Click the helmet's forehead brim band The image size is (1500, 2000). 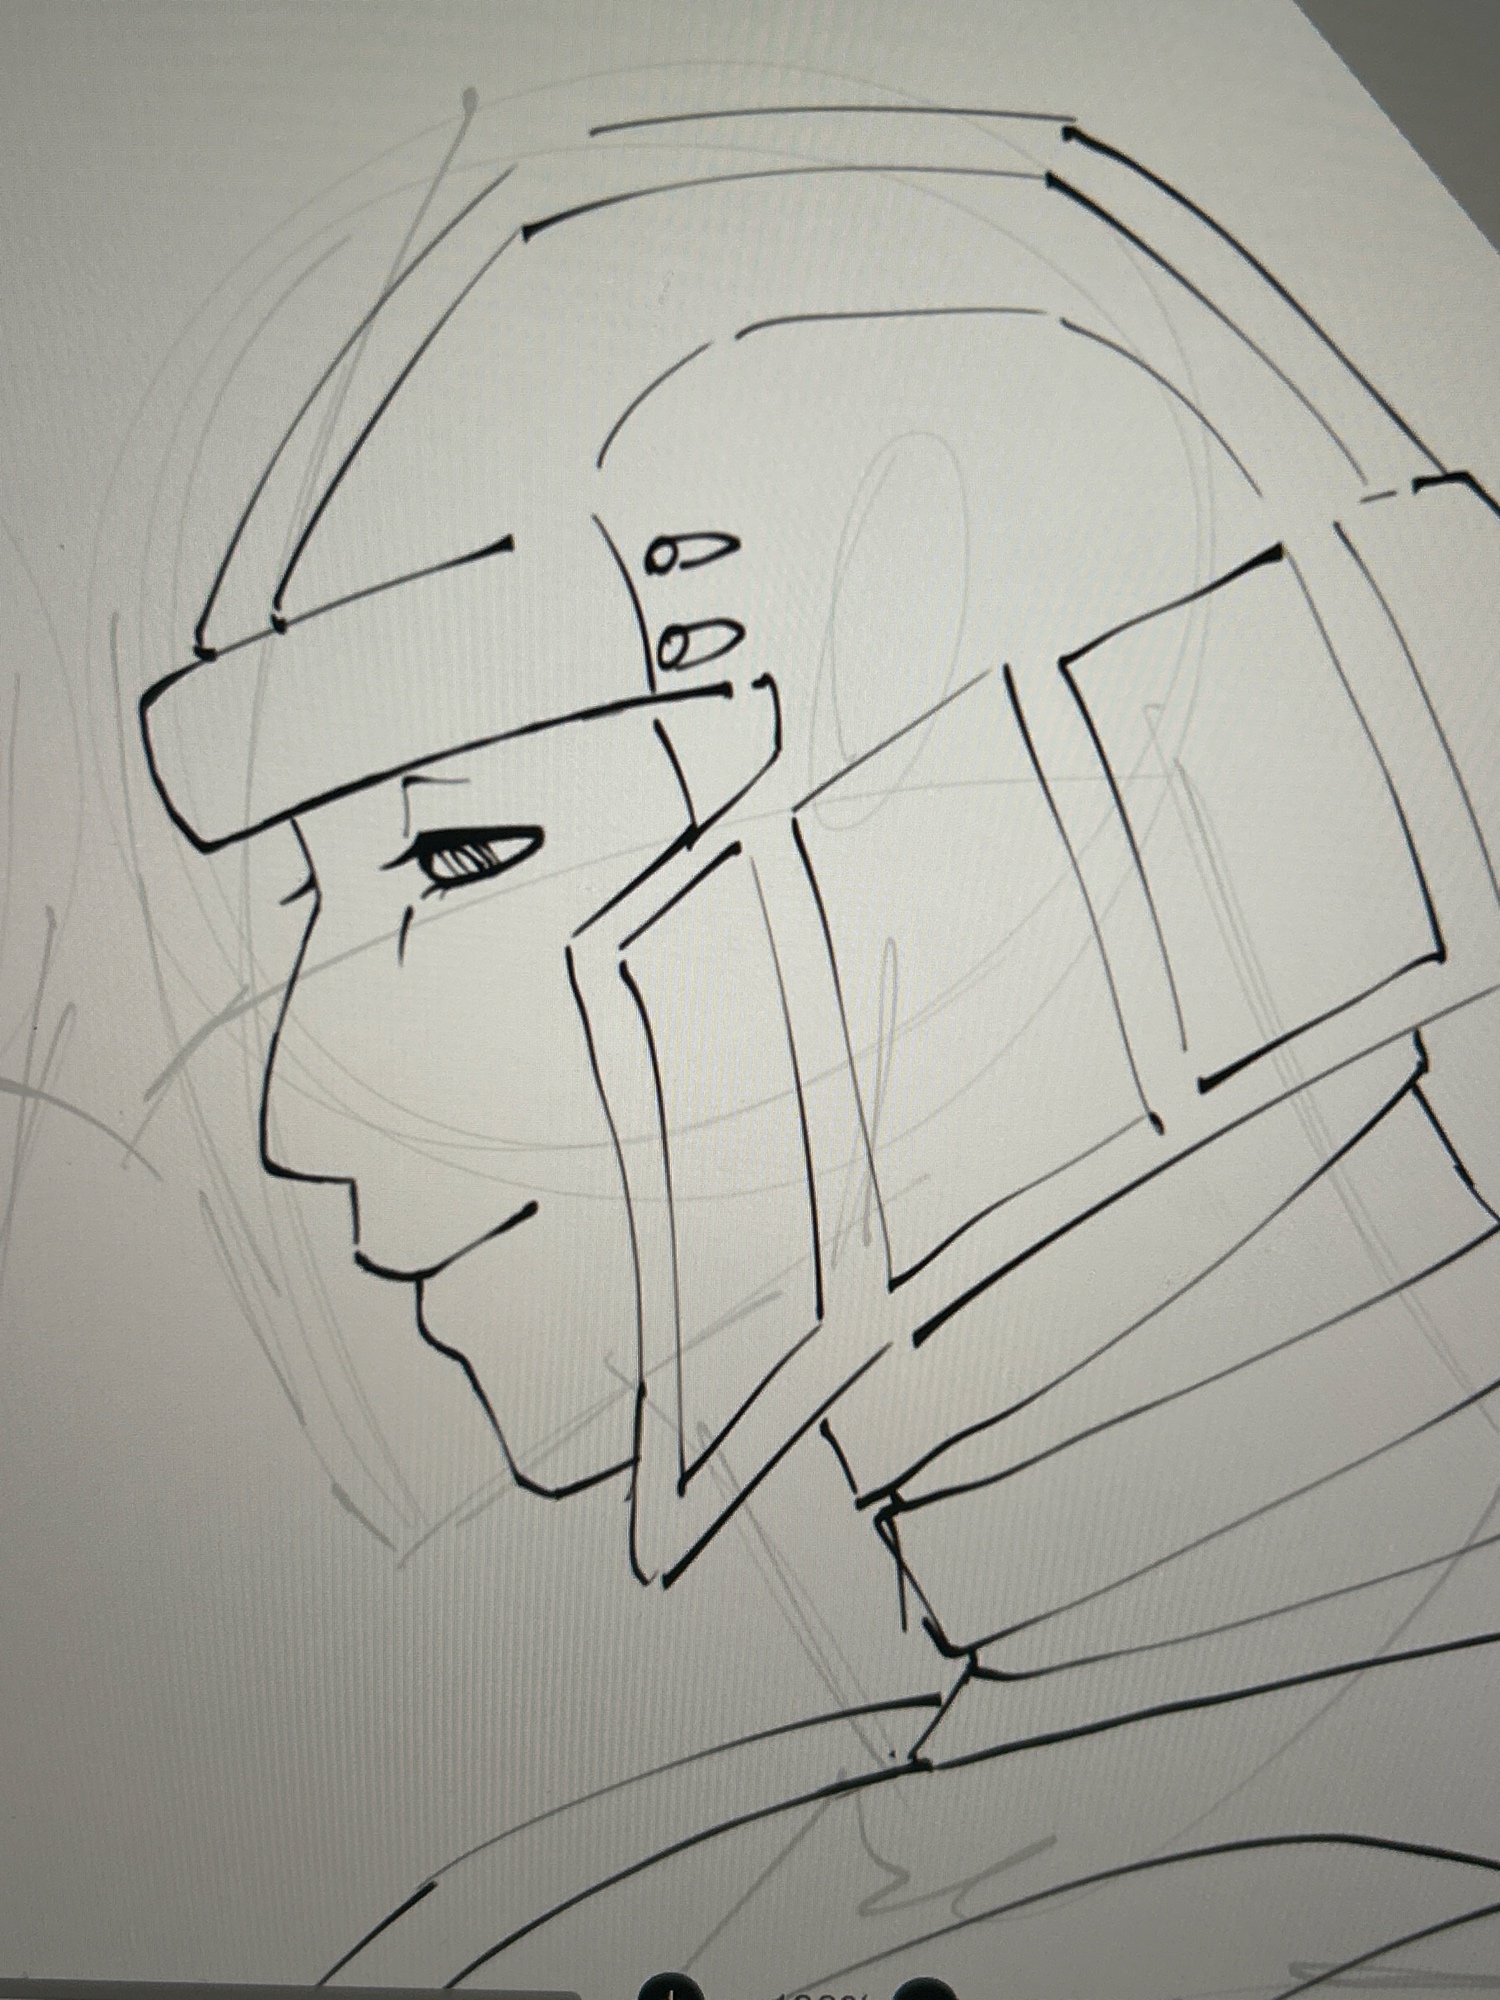(400, 740)
